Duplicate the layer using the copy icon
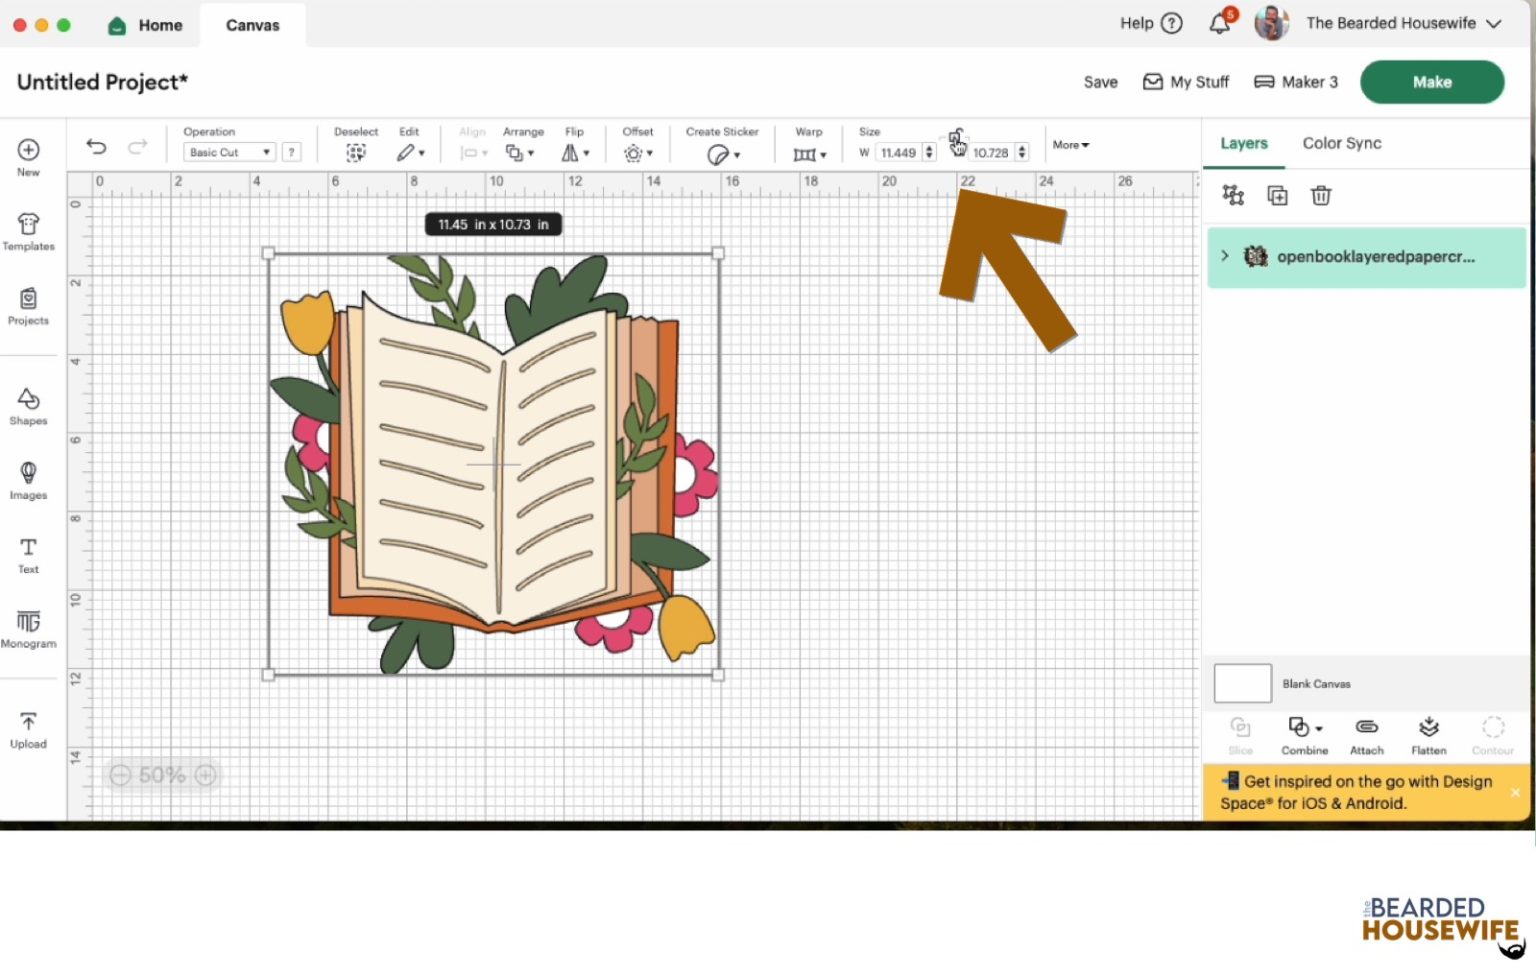 pos(1277,195)
